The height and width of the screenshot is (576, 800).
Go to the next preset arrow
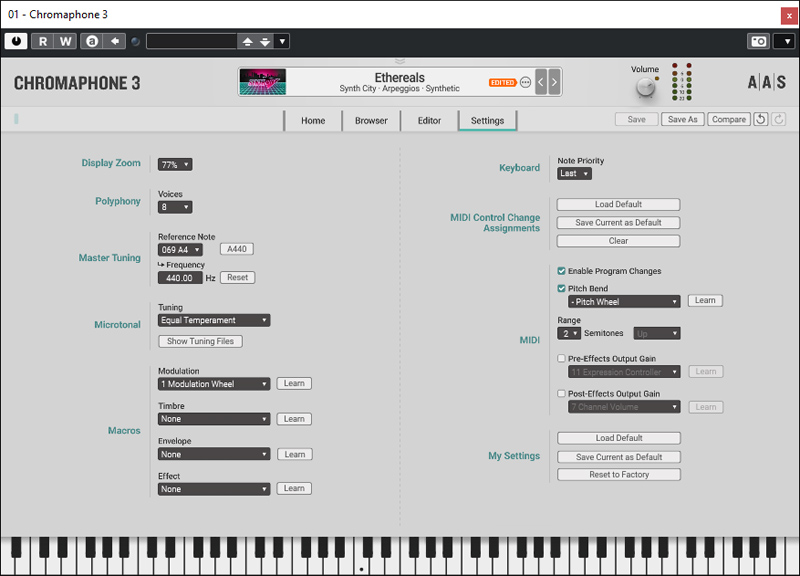[x=554, y=82]
